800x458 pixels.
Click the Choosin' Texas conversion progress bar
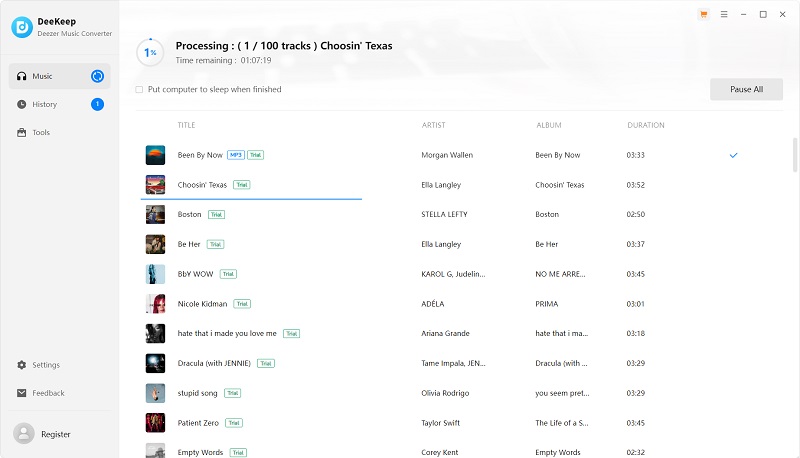coord(251,199)
